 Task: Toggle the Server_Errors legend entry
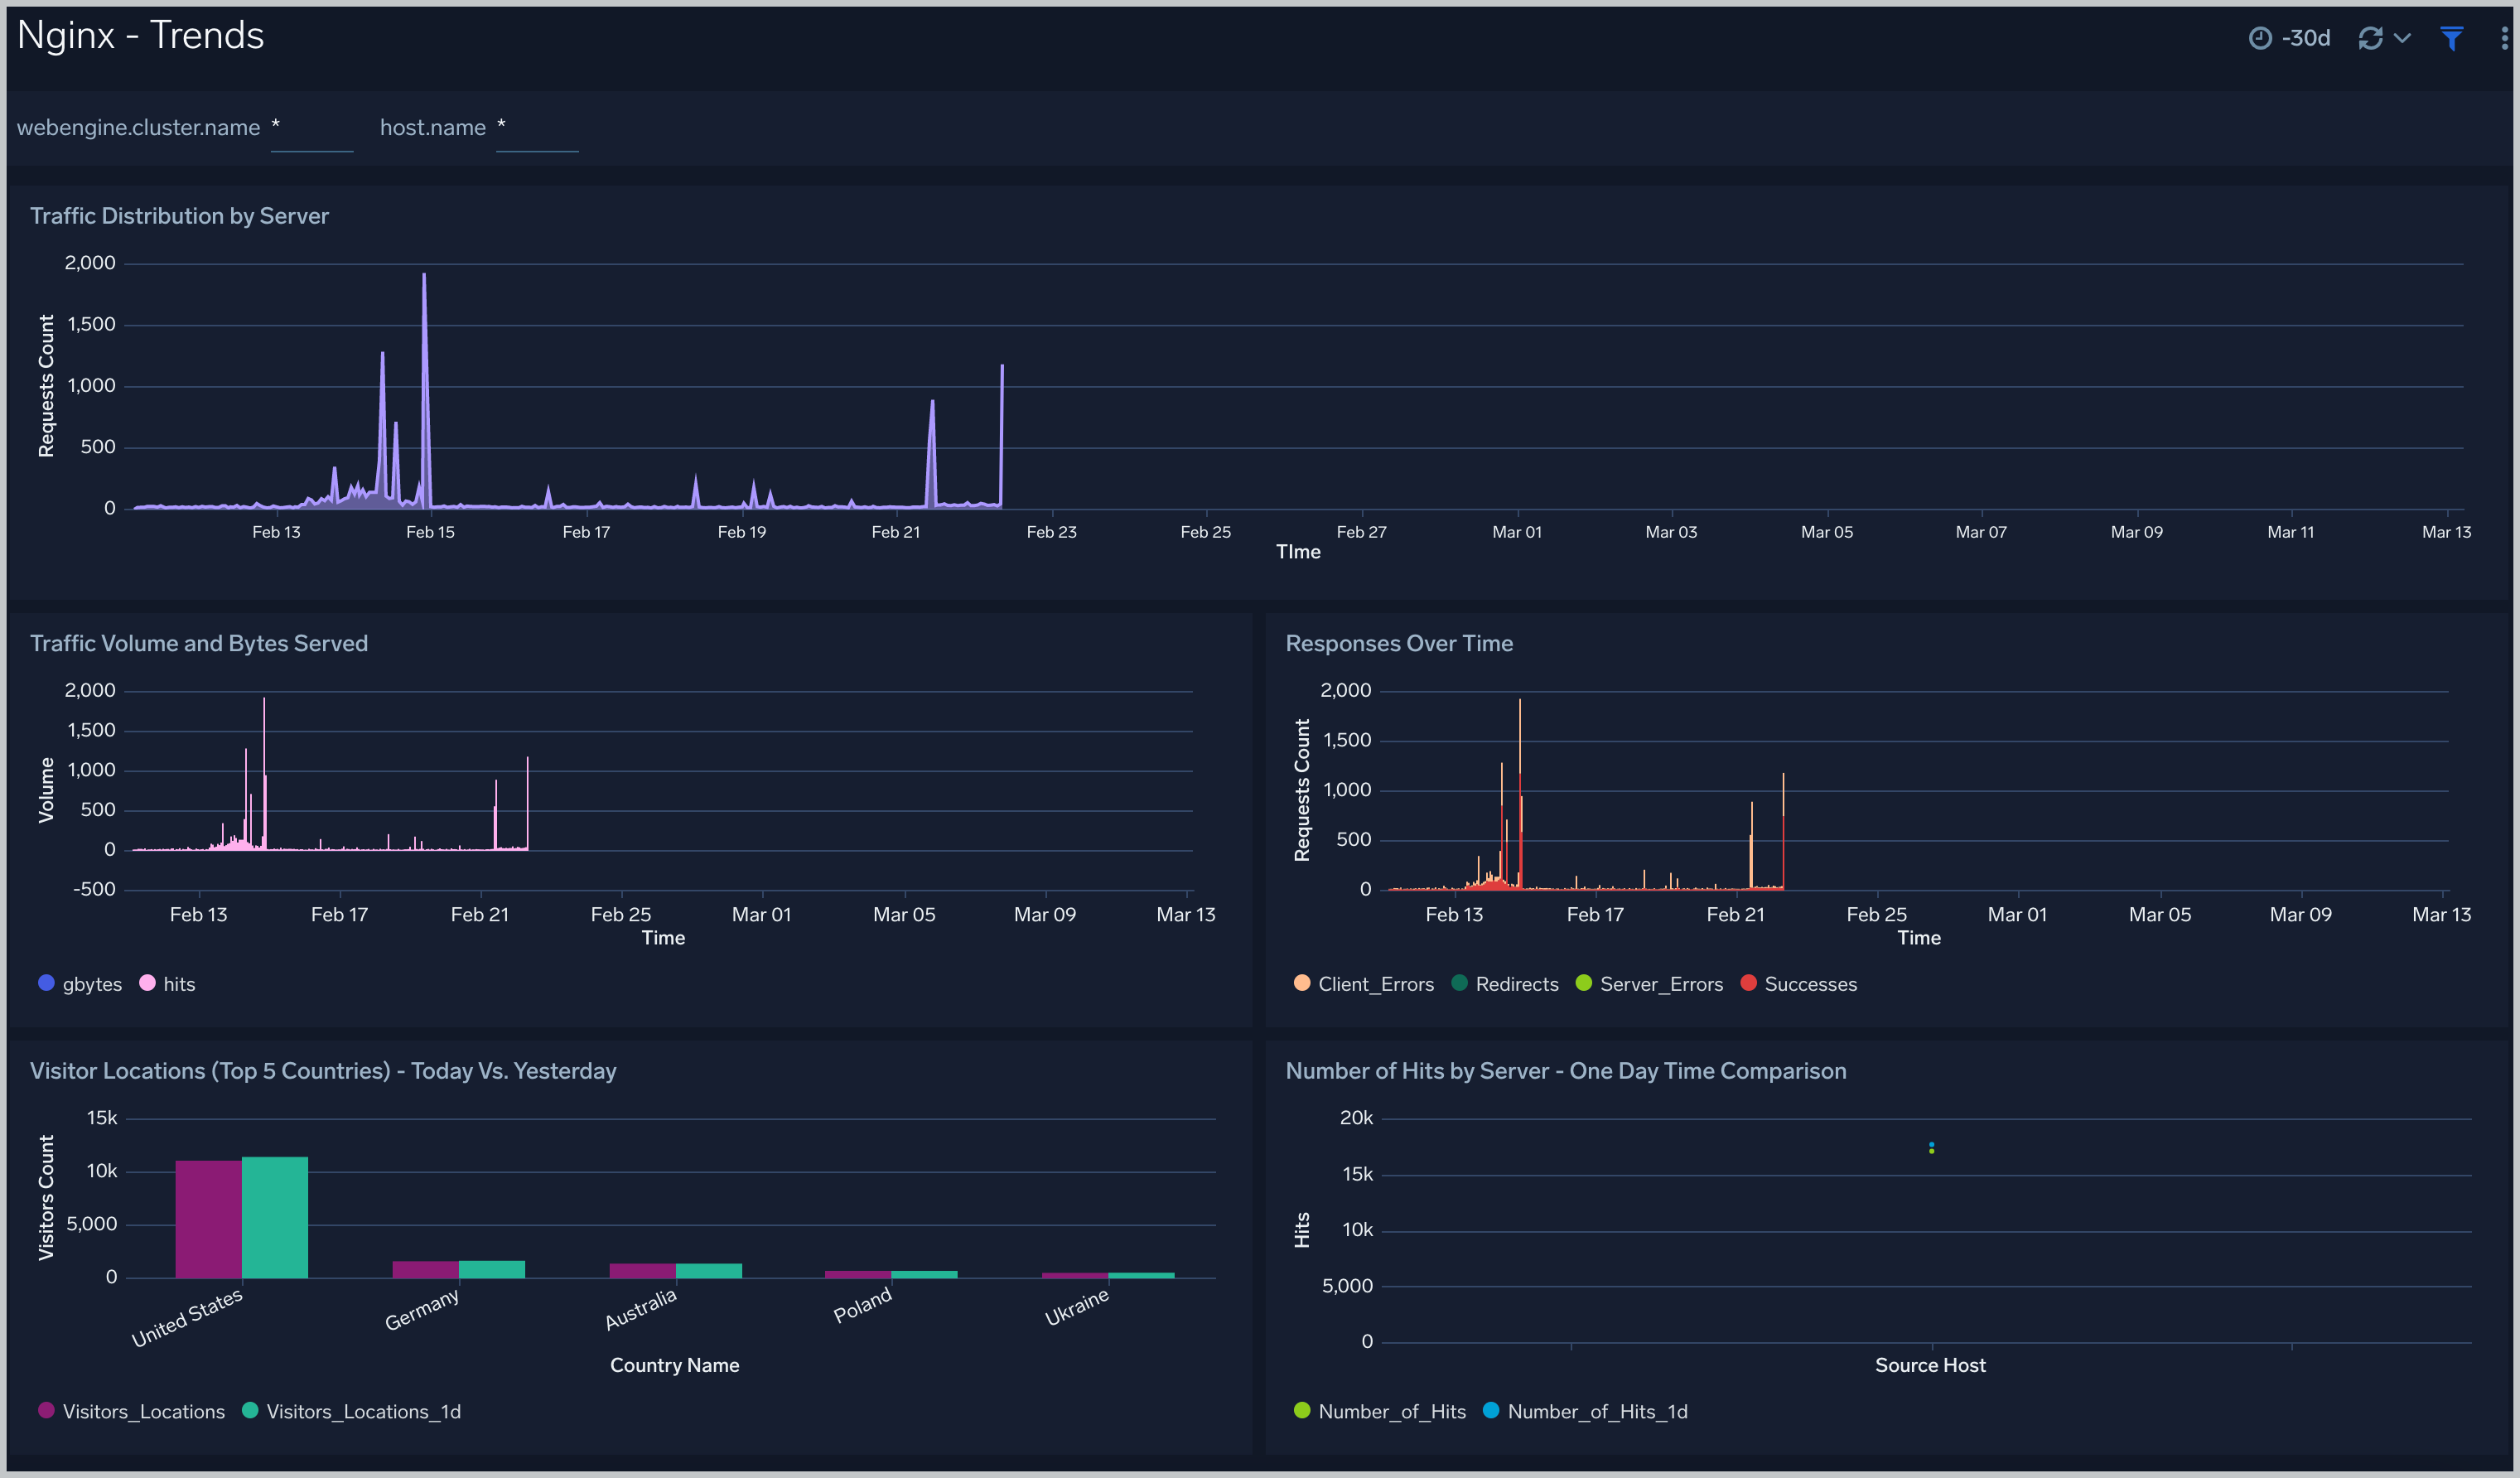[1649, 984]
